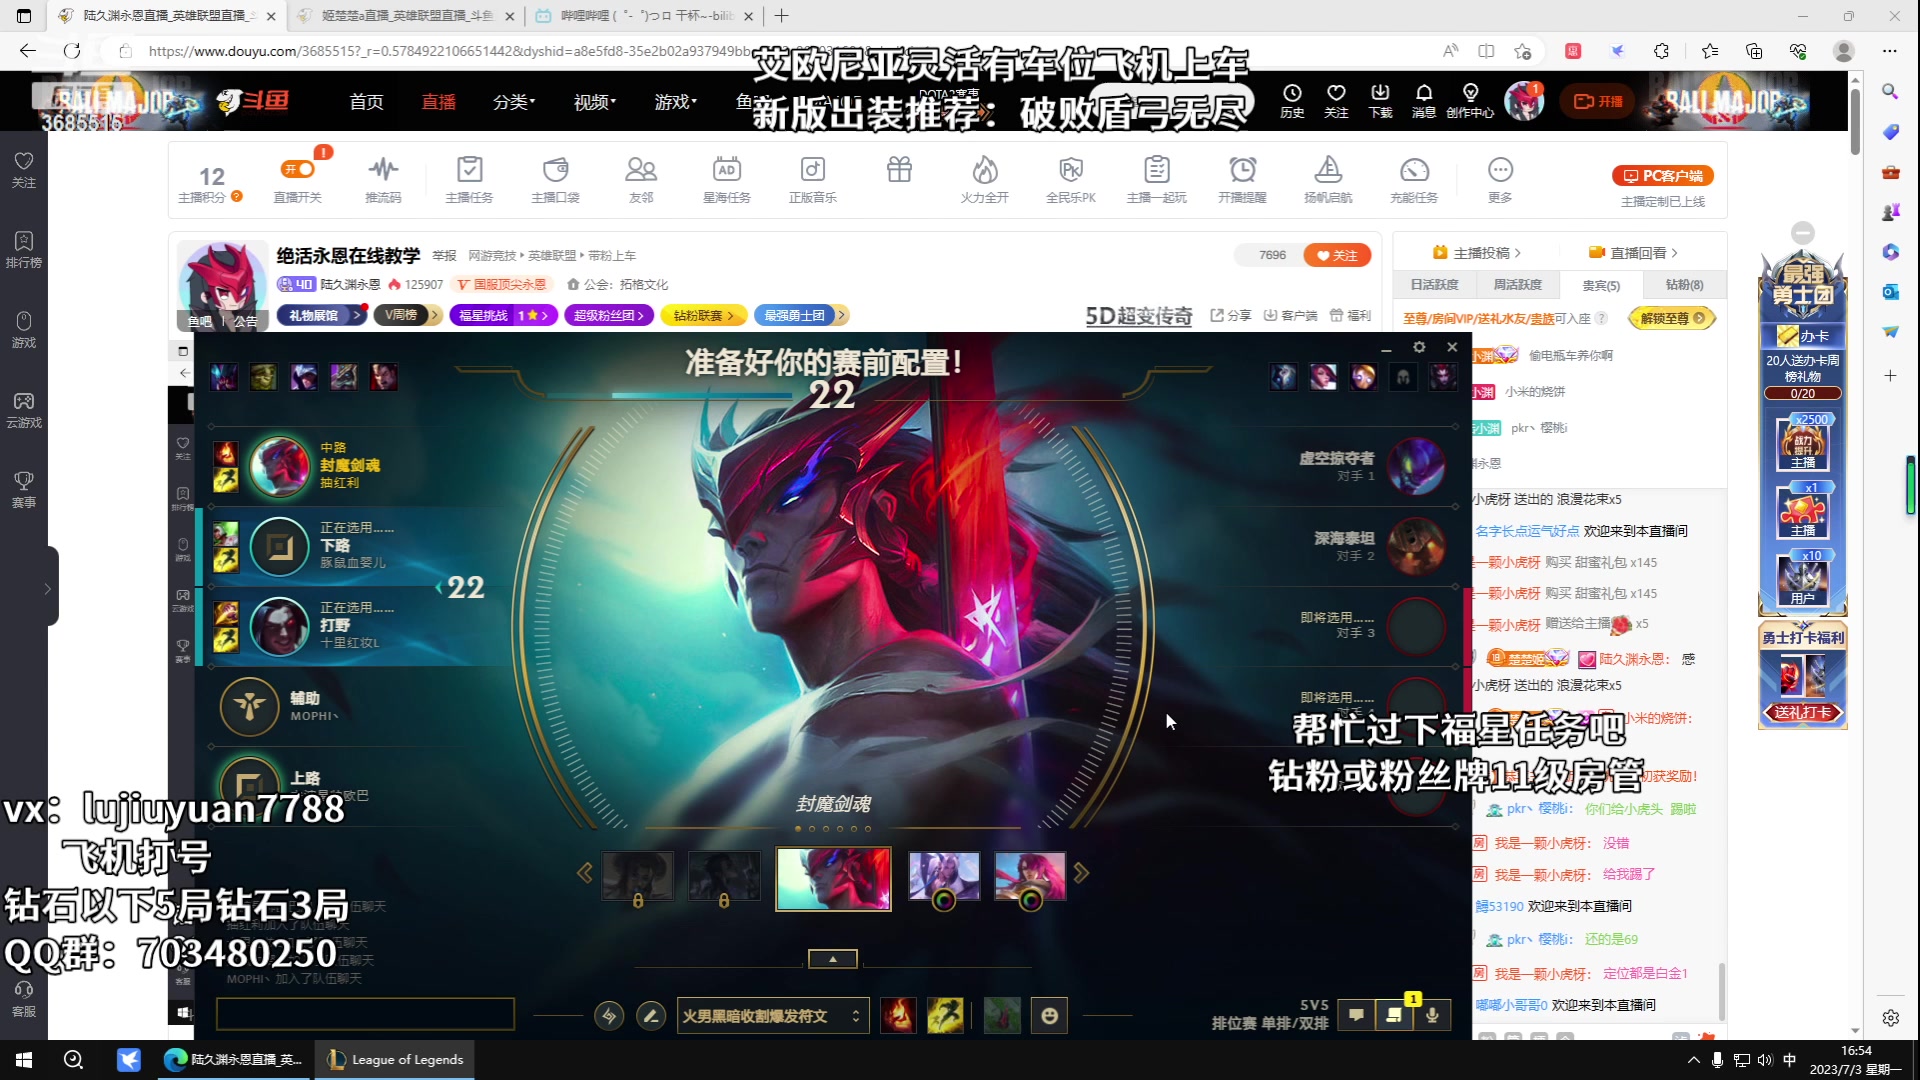The width and height of the screenshot is (1920, 1080).
Task: Click the 分享 share link
Action: pos(1231,315)
